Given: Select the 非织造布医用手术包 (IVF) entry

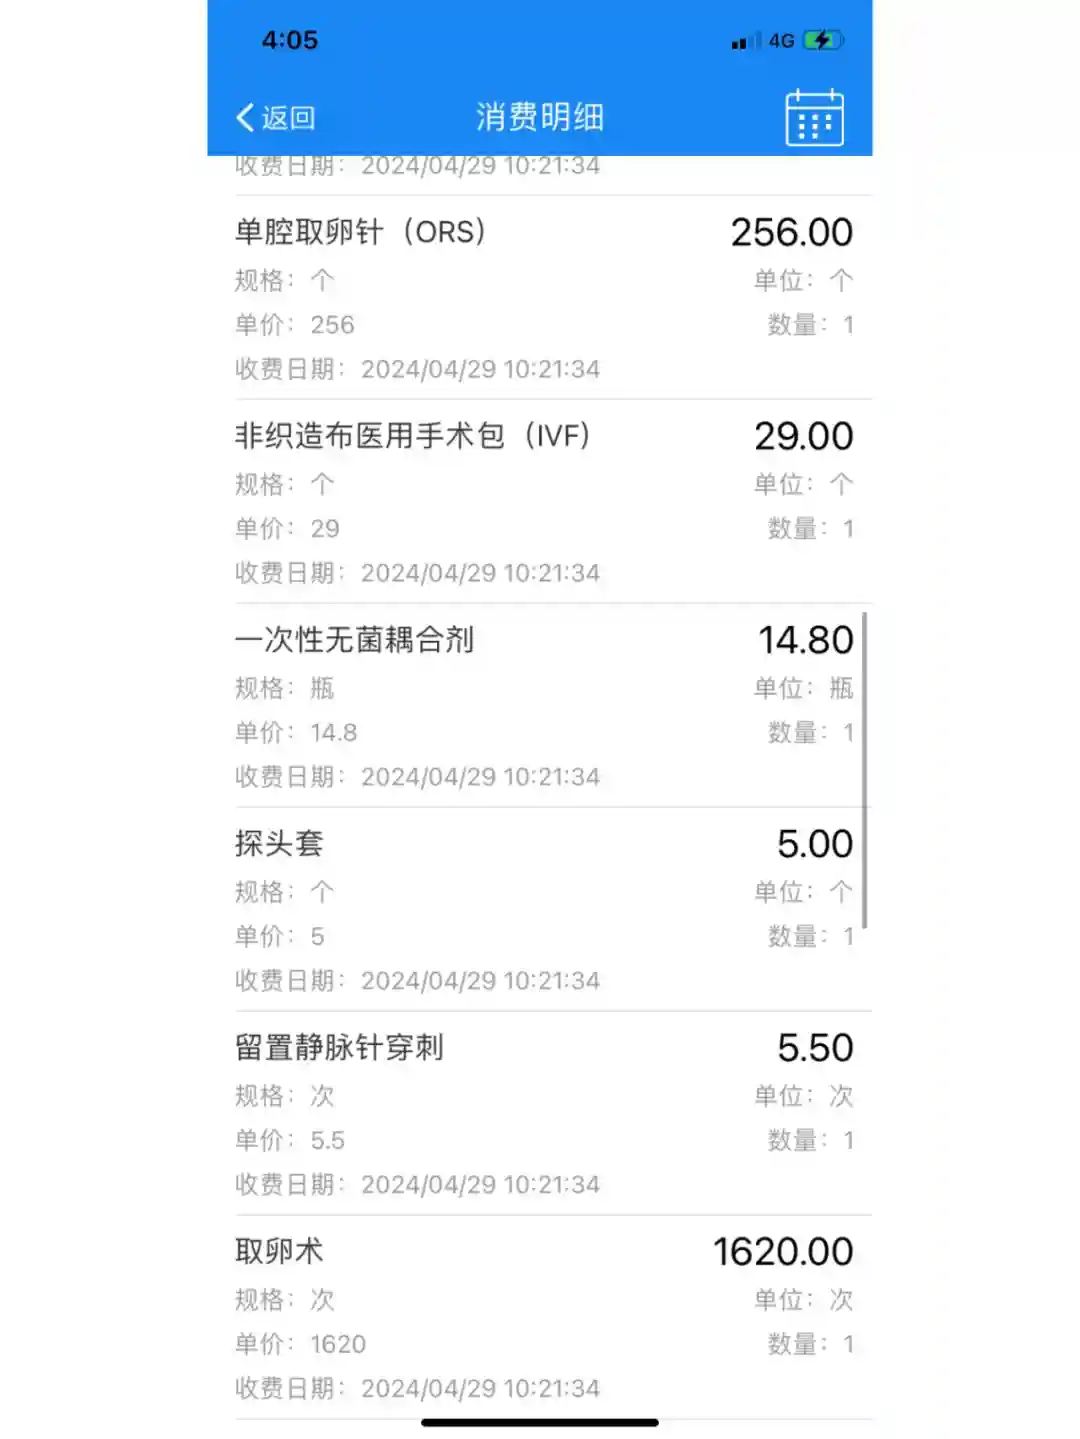Looking at the screenshot, I should (x=412, y=436).
